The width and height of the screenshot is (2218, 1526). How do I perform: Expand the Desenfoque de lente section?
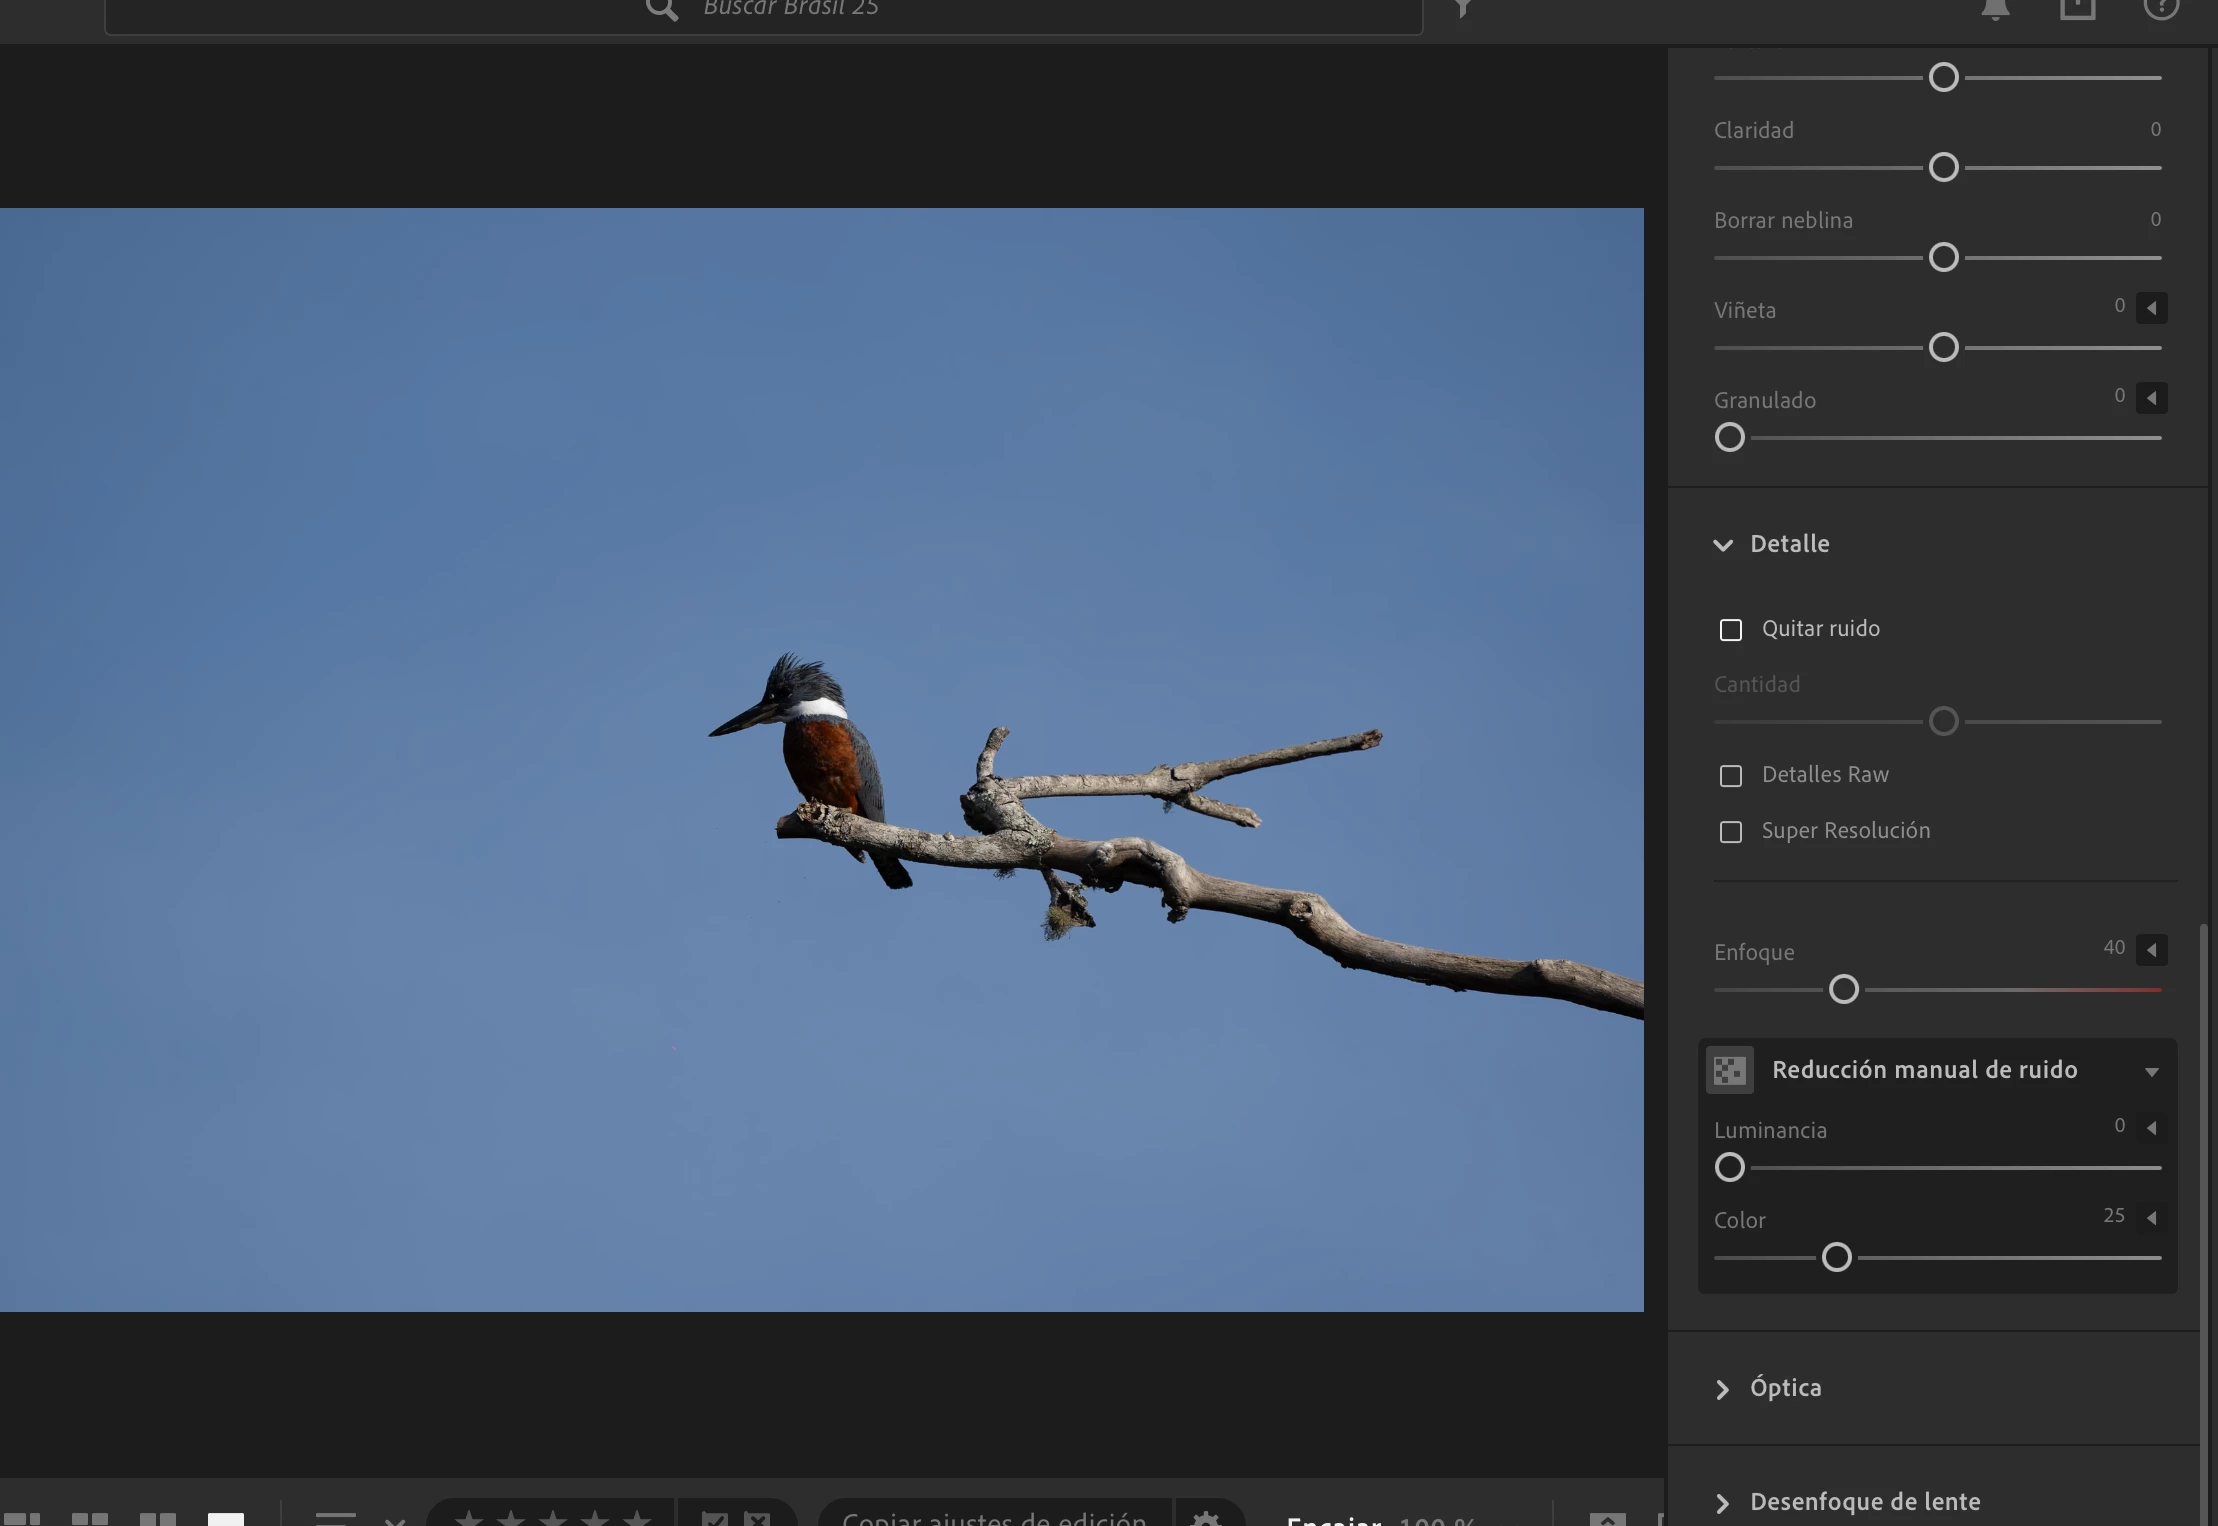click(1723, 1503)
